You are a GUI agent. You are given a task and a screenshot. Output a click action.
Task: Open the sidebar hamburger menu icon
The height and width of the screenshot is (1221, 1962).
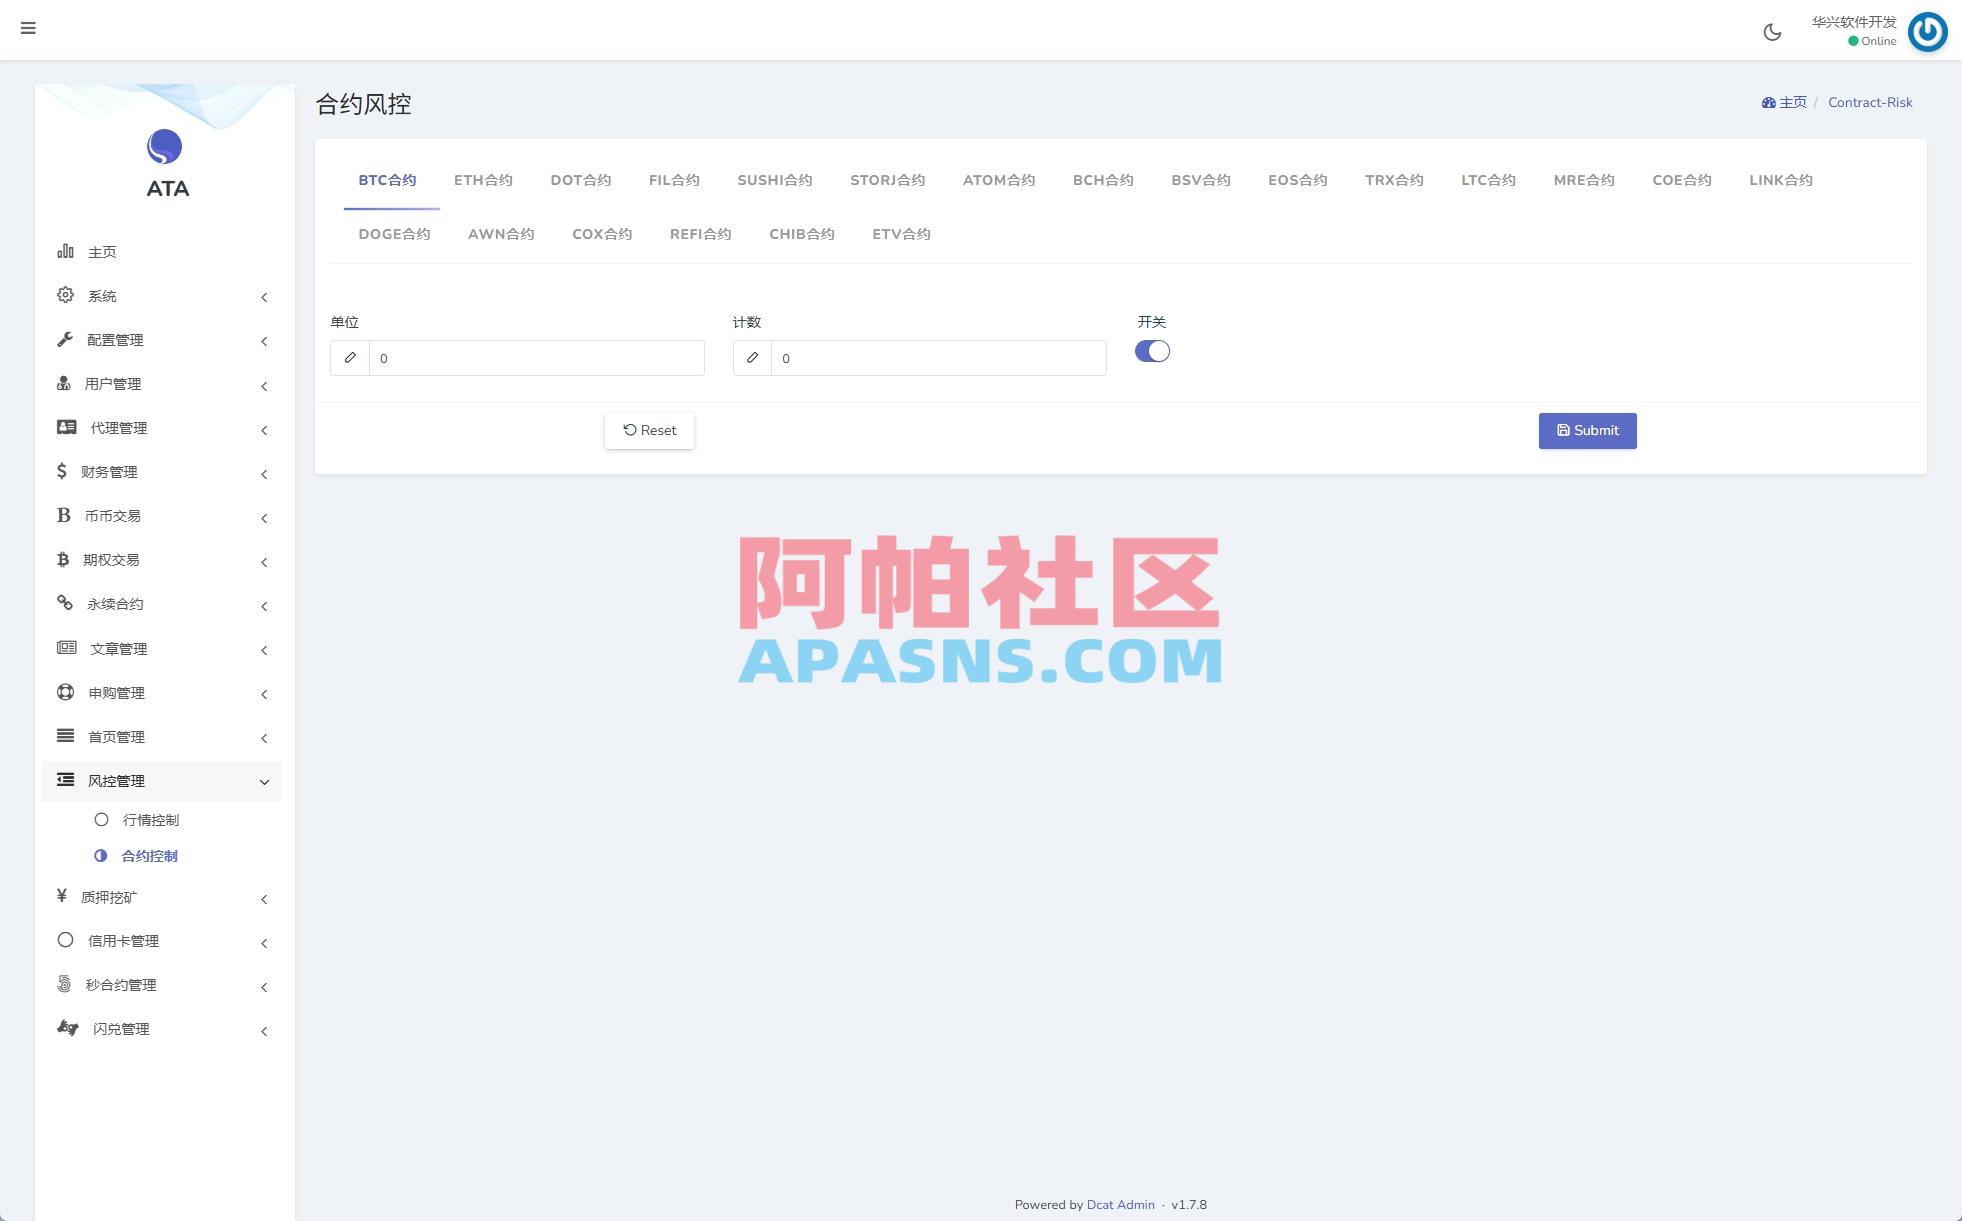point(28,28)
